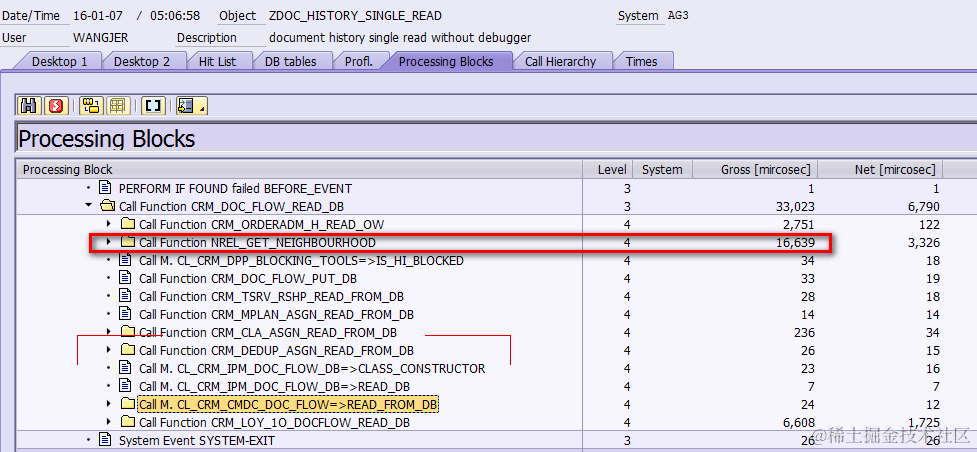Screen dimensions: 977x452
Task: Click document icon of CRM_MPLAN_ASGN_READ_FROM_DB
Action: click(125, 314)
